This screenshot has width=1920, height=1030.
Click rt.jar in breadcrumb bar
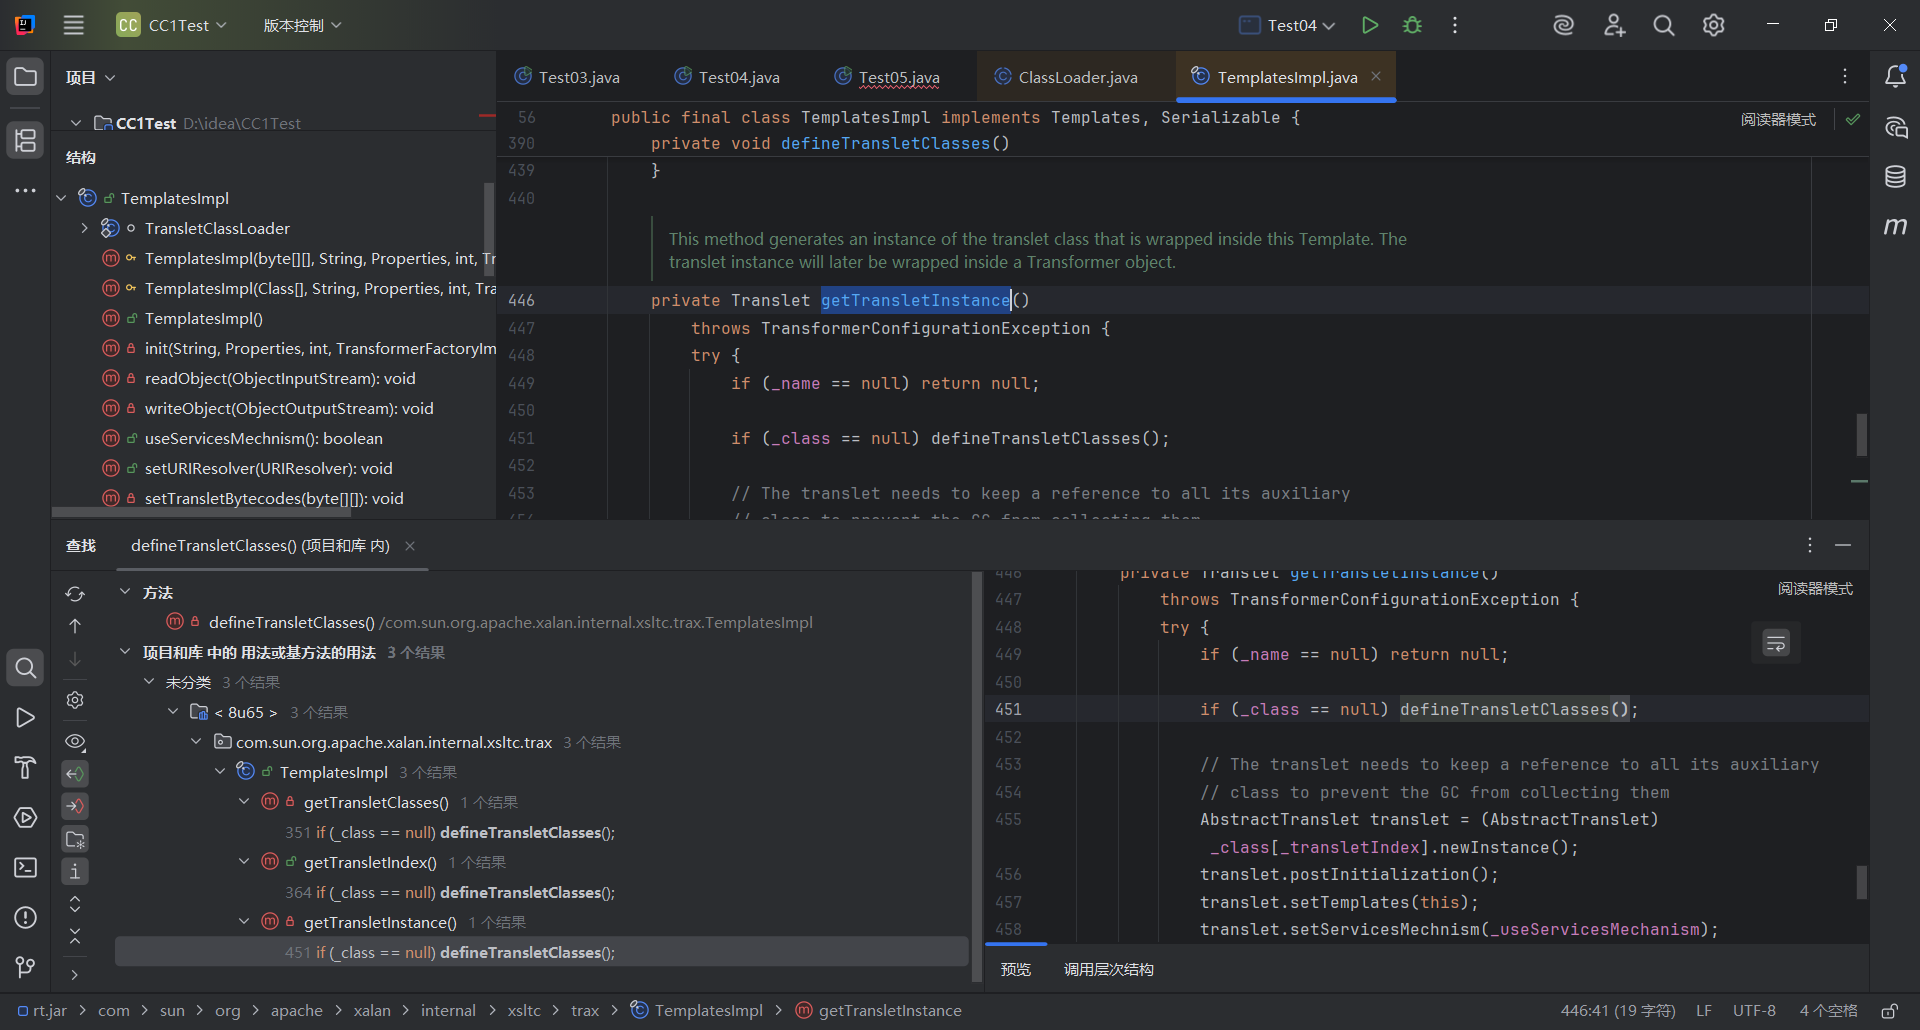click(x=42, y=1011)
